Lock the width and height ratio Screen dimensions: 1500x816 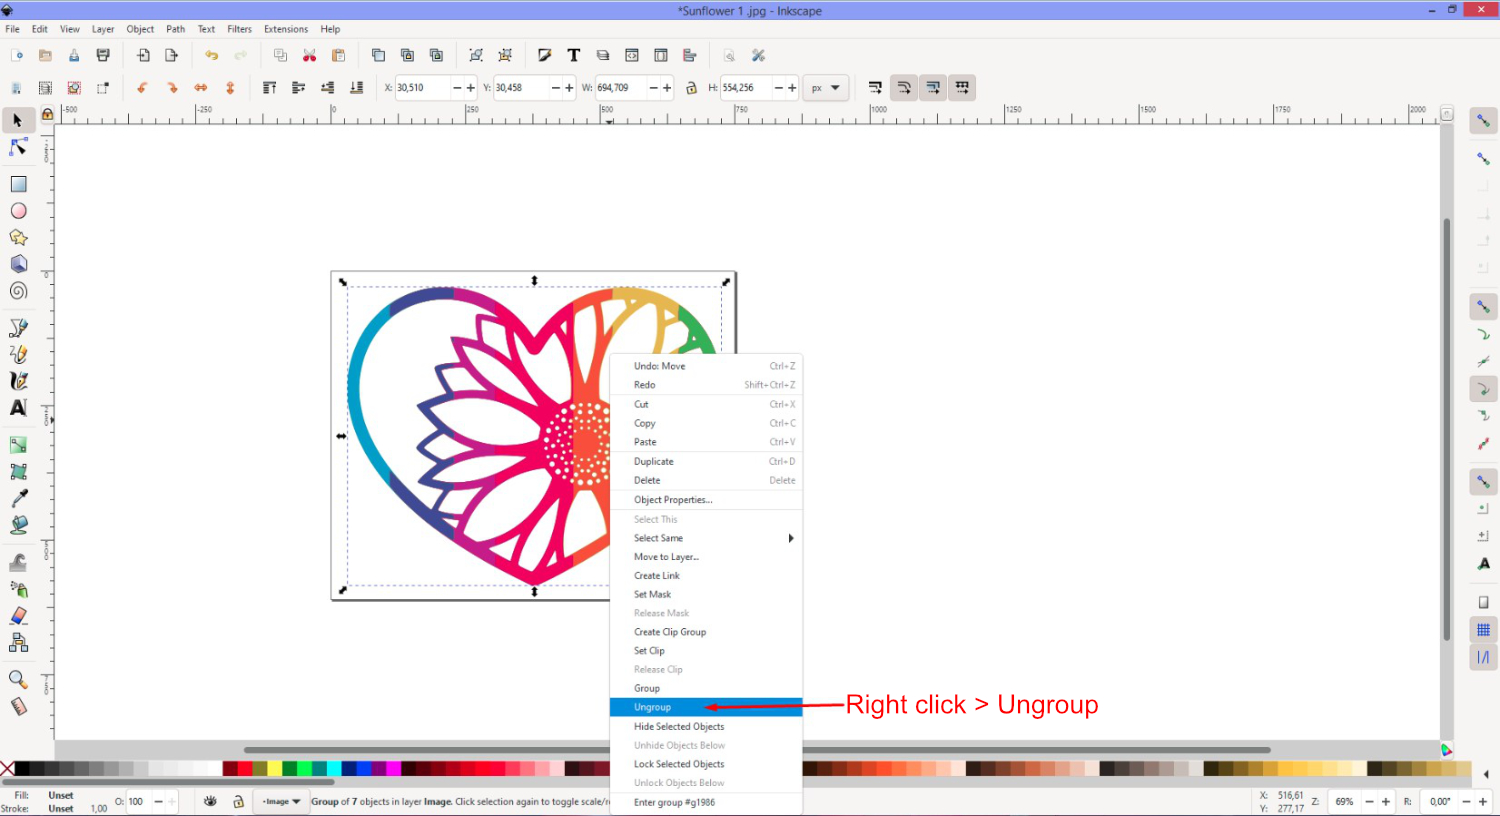tap(690, 87)
